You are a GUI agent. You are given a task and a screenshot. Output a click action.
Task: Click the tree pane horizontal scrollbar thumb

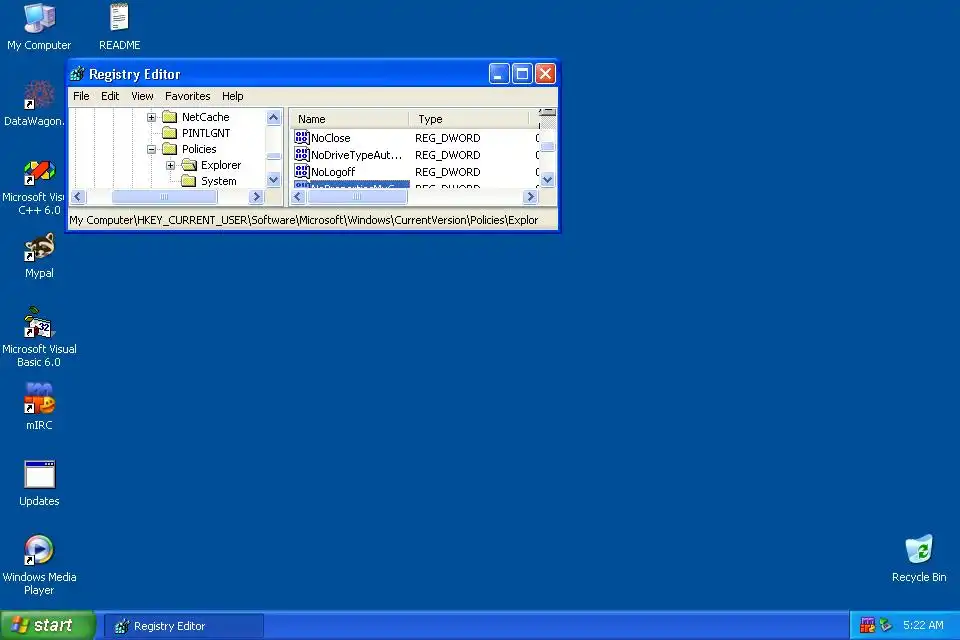point(164,197)
